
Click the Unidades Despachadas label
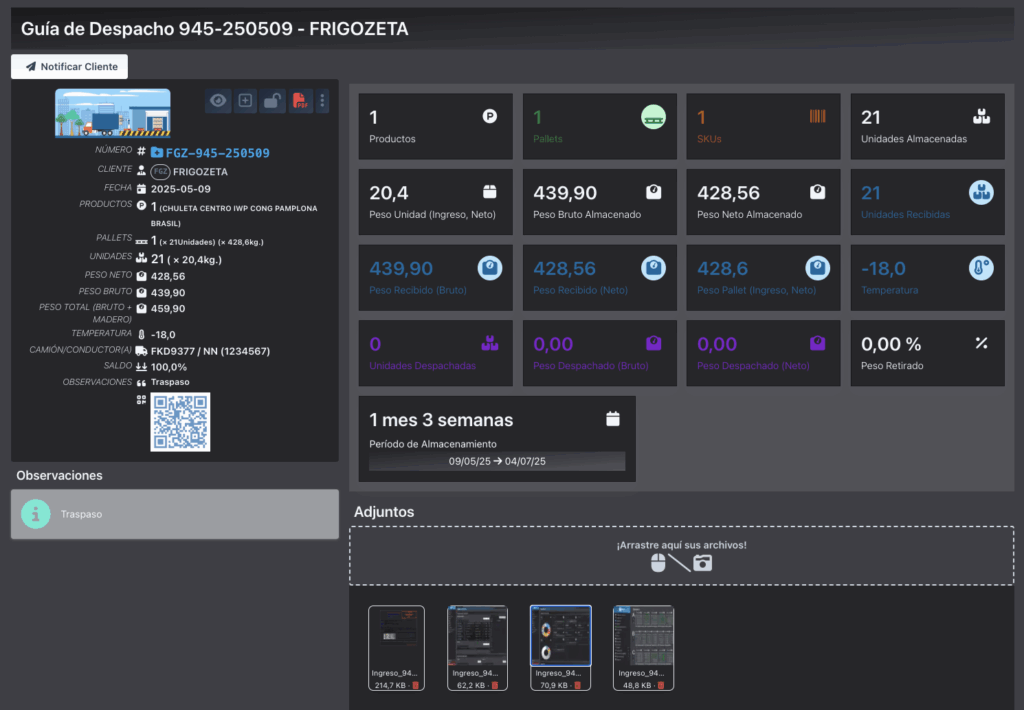click(x=422, y=366)
